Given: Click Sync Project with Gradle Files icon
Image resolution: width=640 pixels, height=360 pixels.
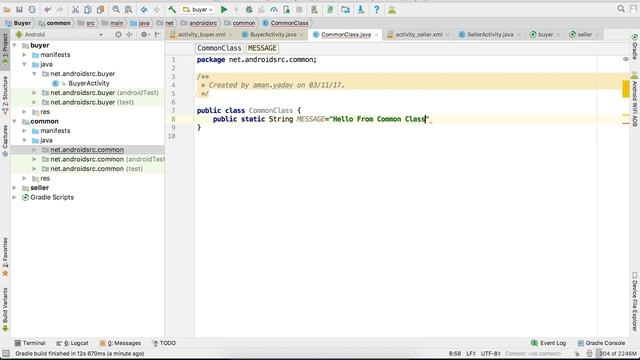Looking at the screenshot, I should (330, 9).
